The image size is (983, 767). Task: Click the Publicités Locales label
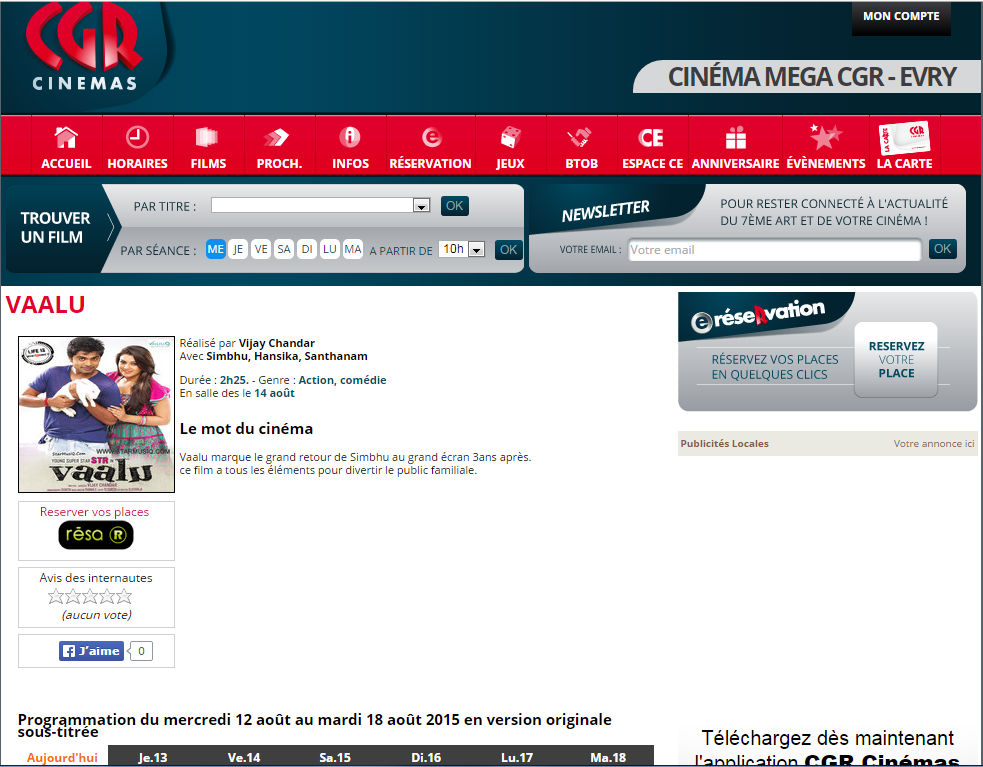tap(724, 443)
